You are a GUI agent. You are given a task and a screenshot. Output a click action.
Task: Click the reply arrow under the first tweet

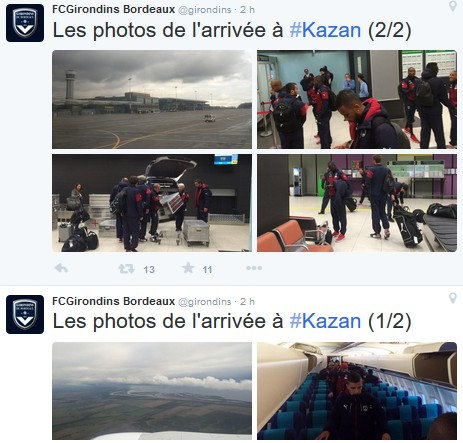click(x=61, y=268)
